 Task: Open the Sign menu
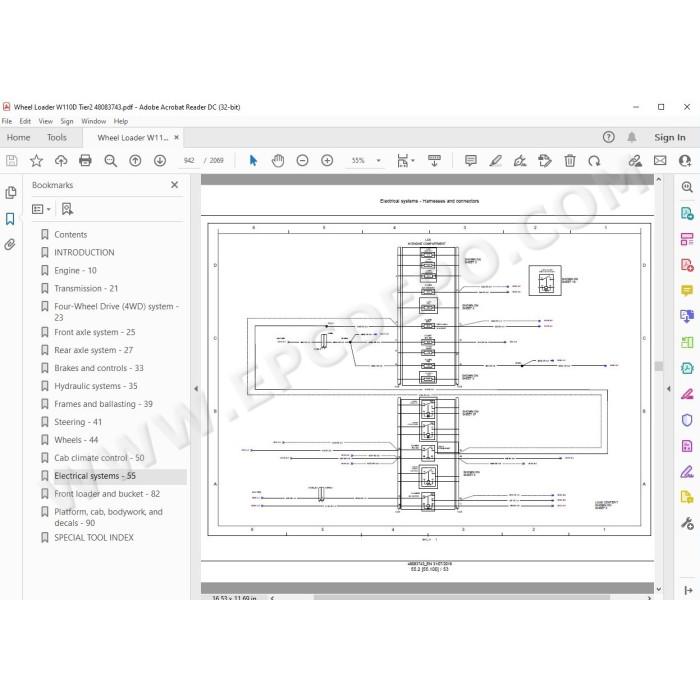pos(67,121)
